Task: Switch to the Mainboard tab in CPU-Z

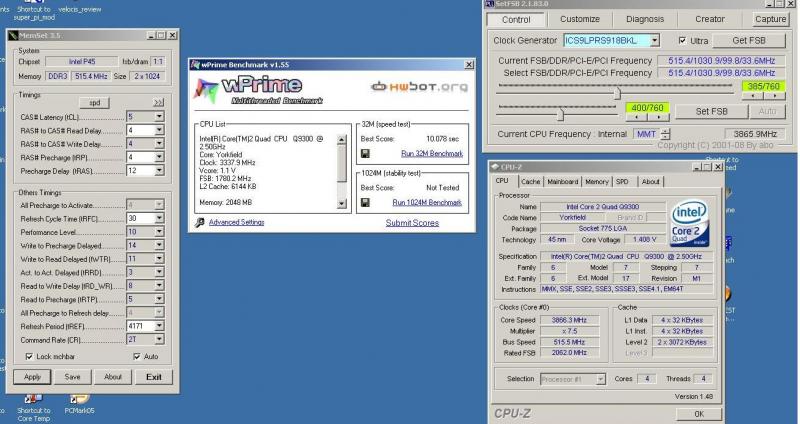Action: 563,182
